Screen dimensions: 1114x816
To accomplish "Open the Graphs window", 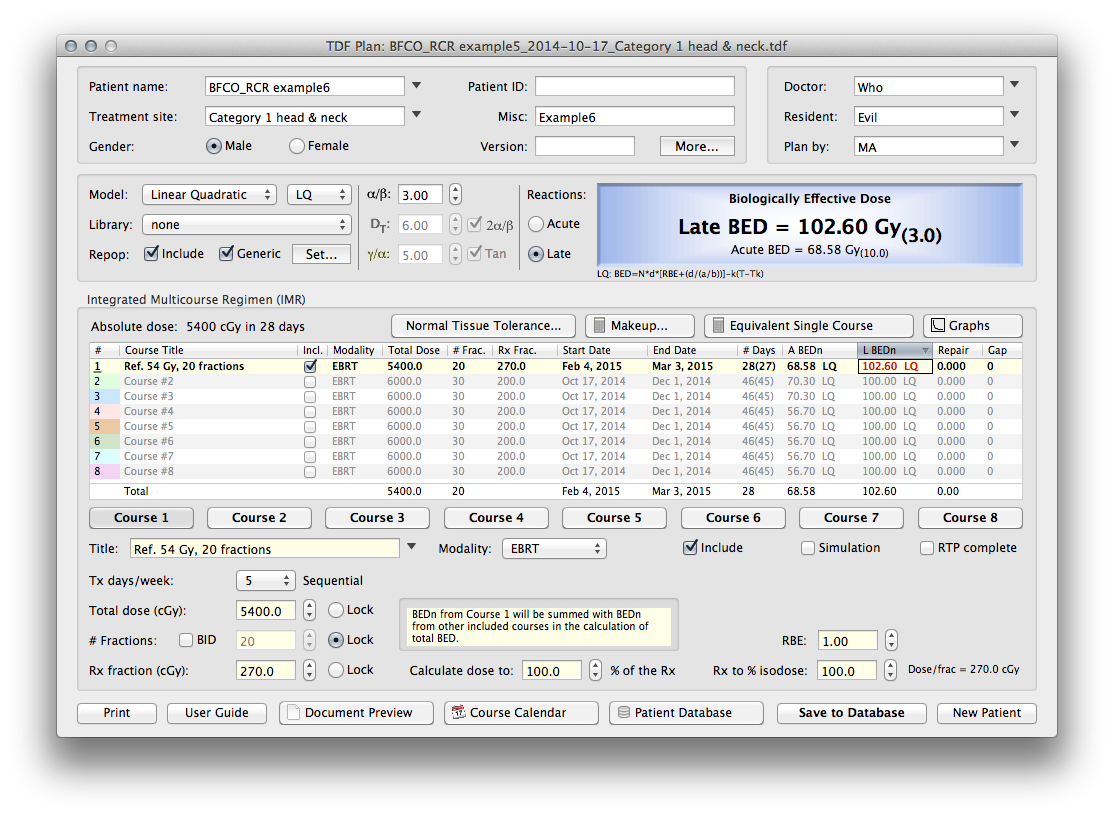I will click(972, 326).
